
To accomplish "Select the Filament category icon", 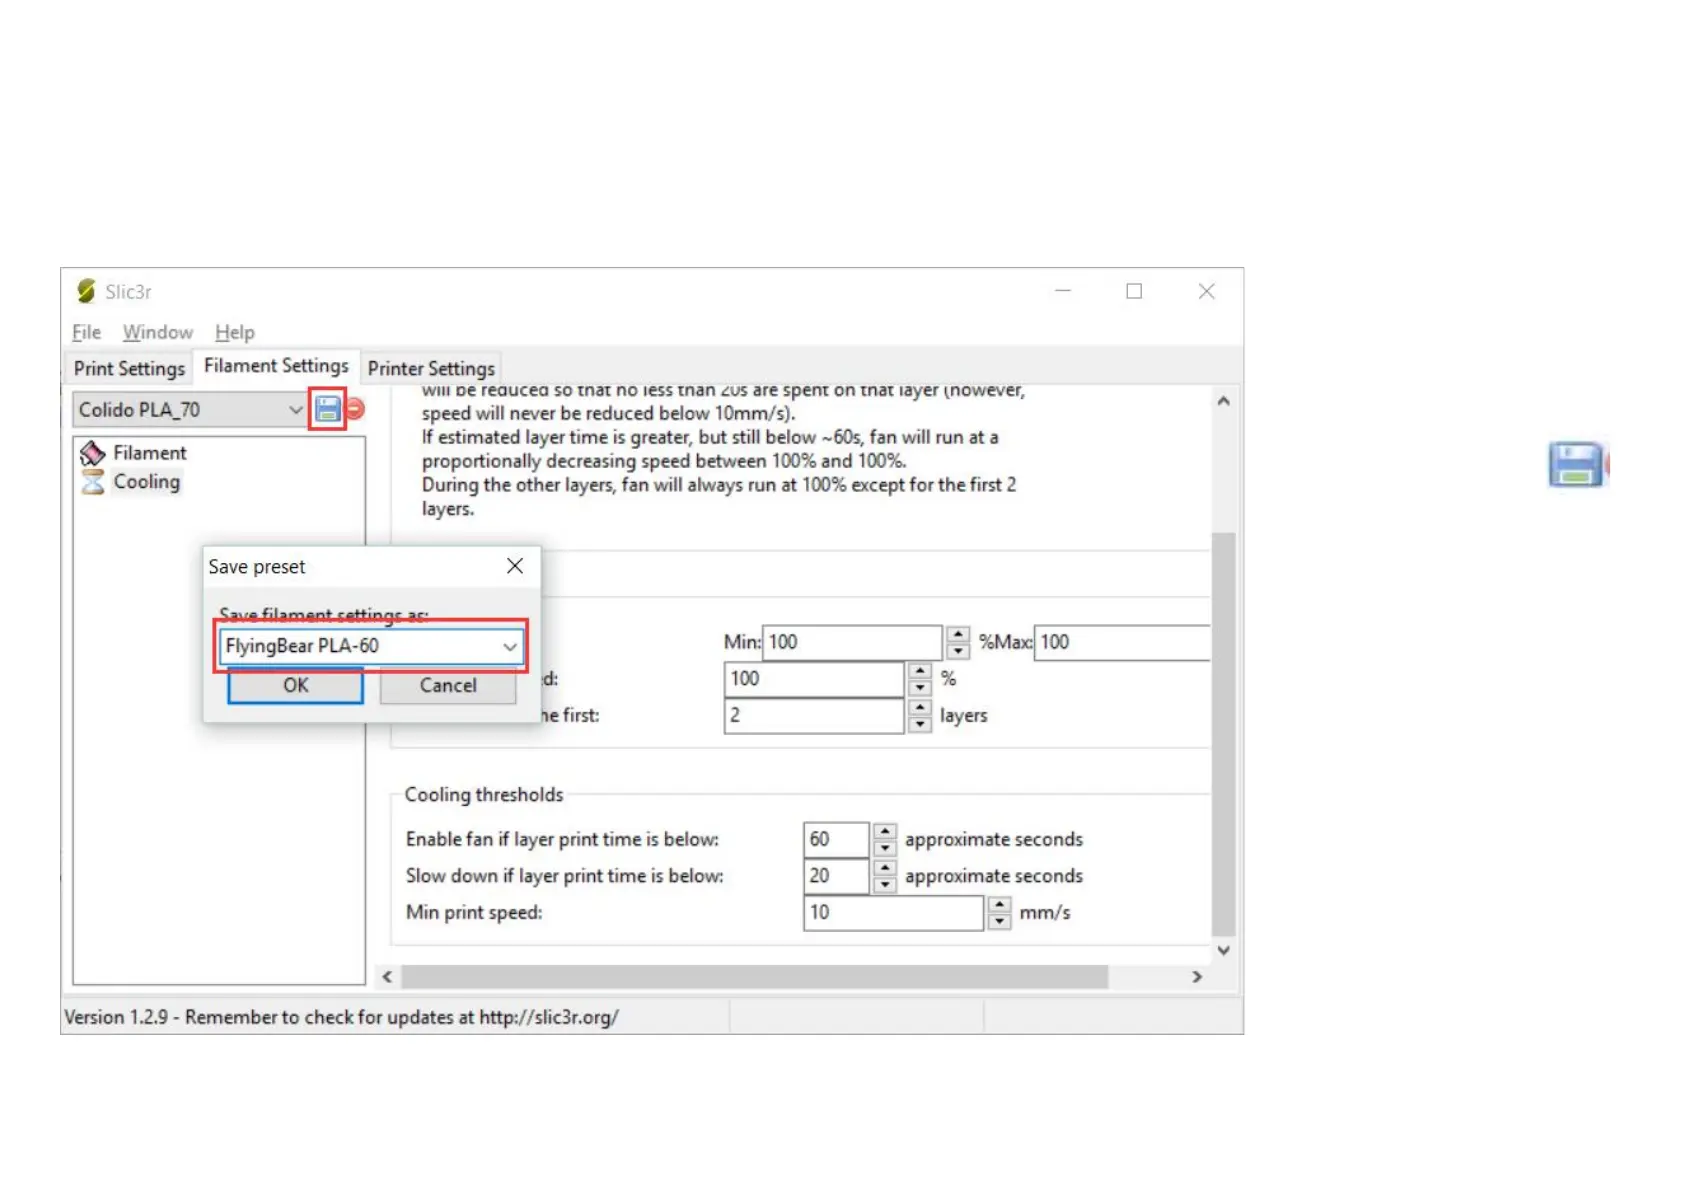I will pyautogui.click(x=93, y=453).
